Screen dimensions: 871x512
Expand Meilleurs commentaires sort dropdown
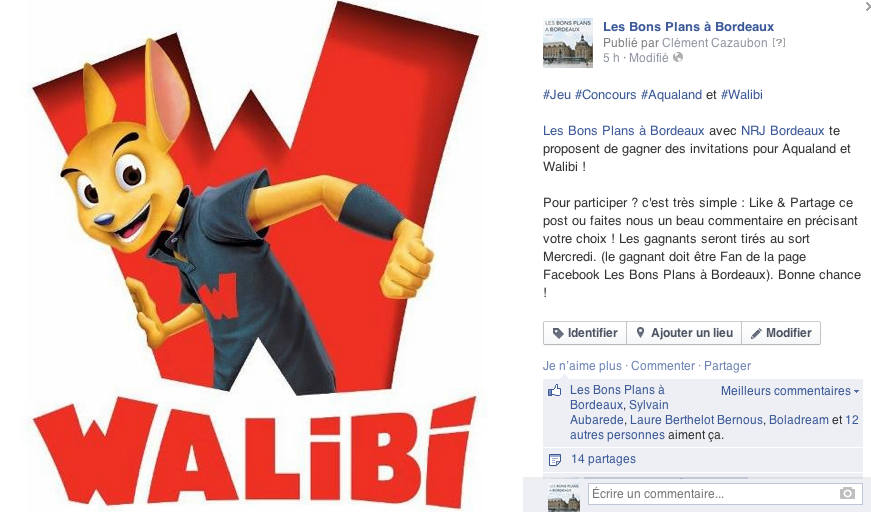790,391
